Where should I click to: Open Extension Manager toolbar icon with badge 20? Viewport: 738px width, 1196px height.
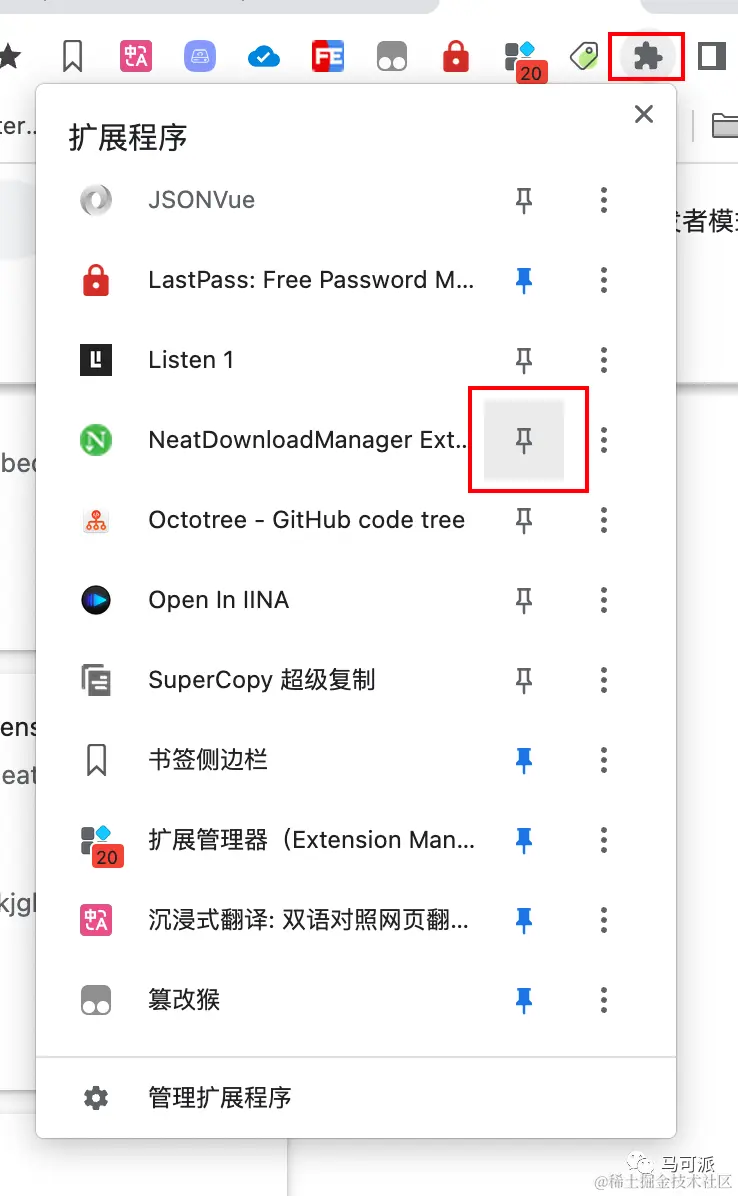[x=525, y=61]
